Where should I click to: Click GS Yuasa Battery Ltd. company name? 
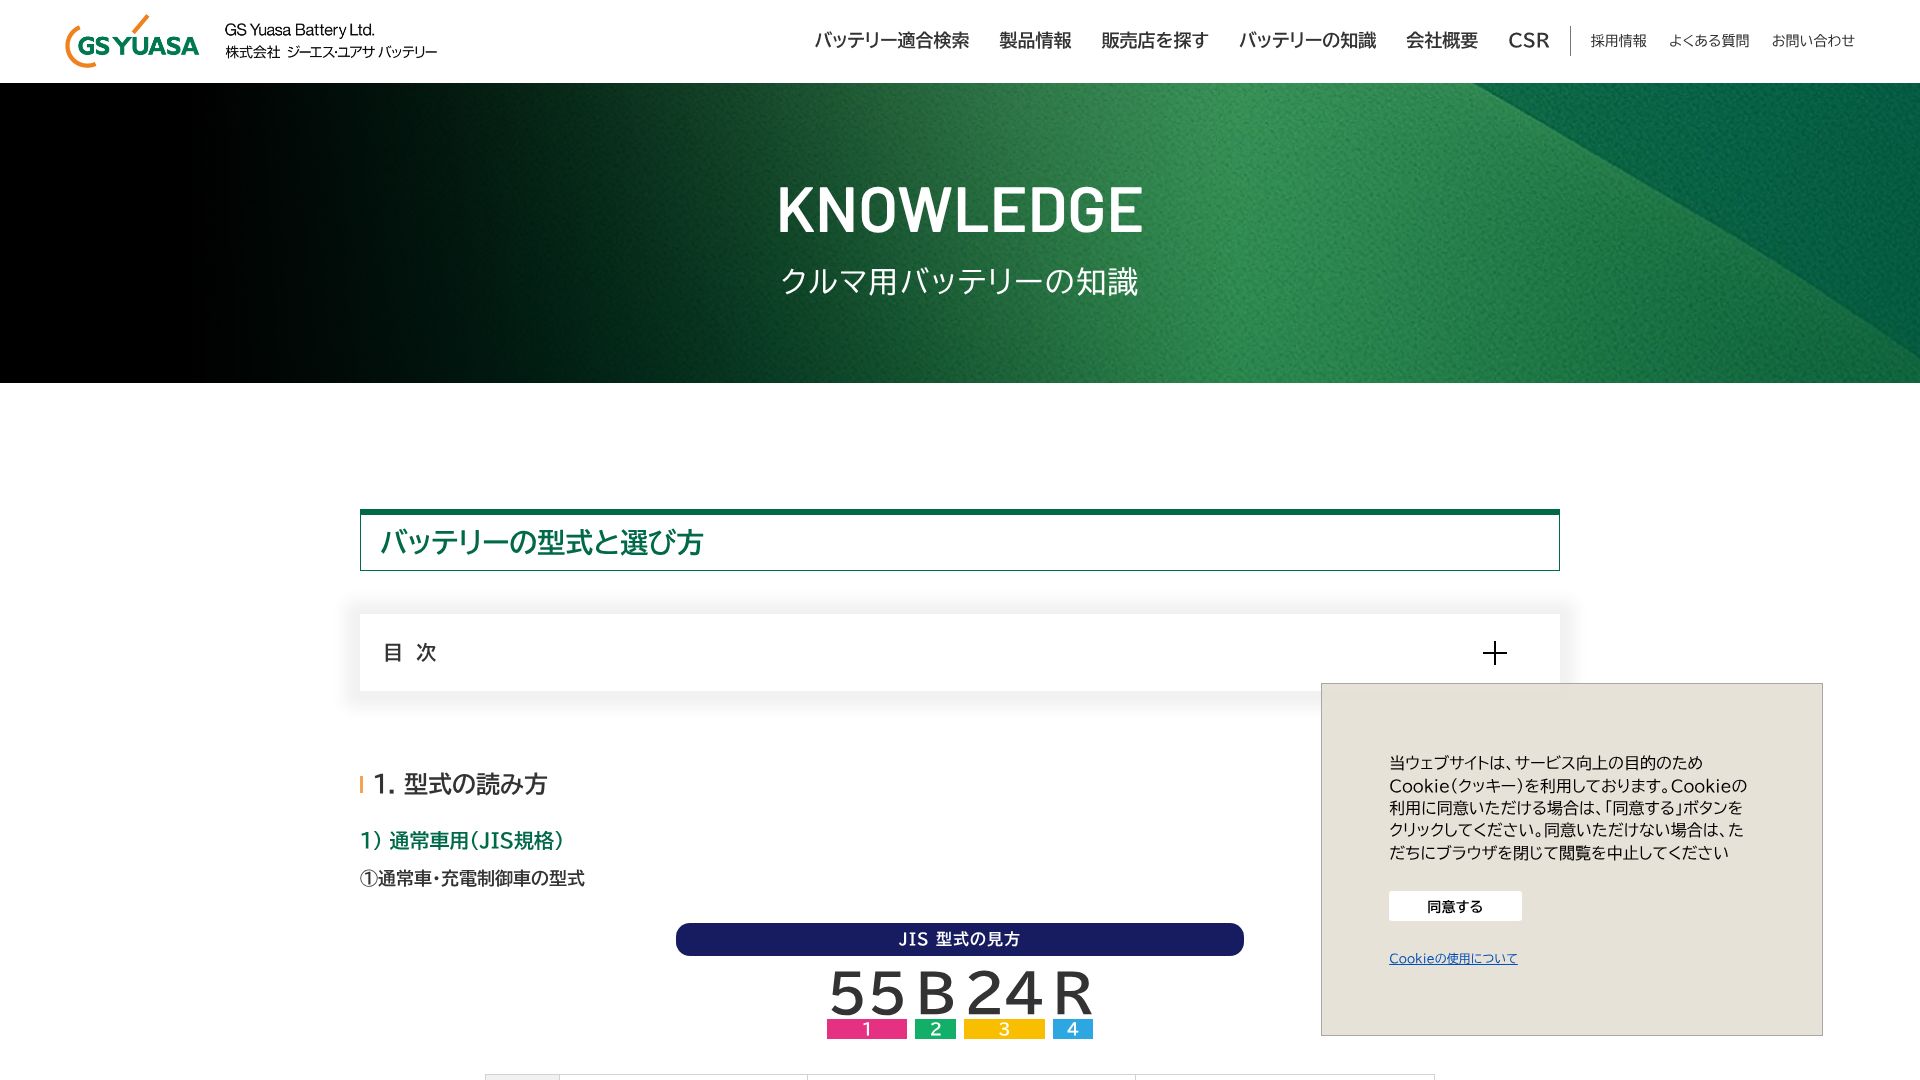coord(300,30)
